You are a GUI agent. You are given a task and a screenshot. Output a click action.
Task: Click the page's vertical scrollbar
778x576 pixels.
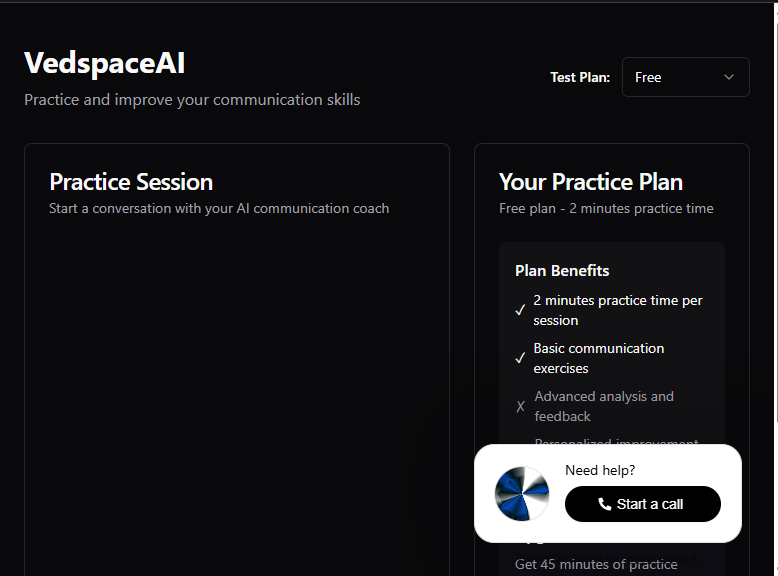[x=775, y=288]
